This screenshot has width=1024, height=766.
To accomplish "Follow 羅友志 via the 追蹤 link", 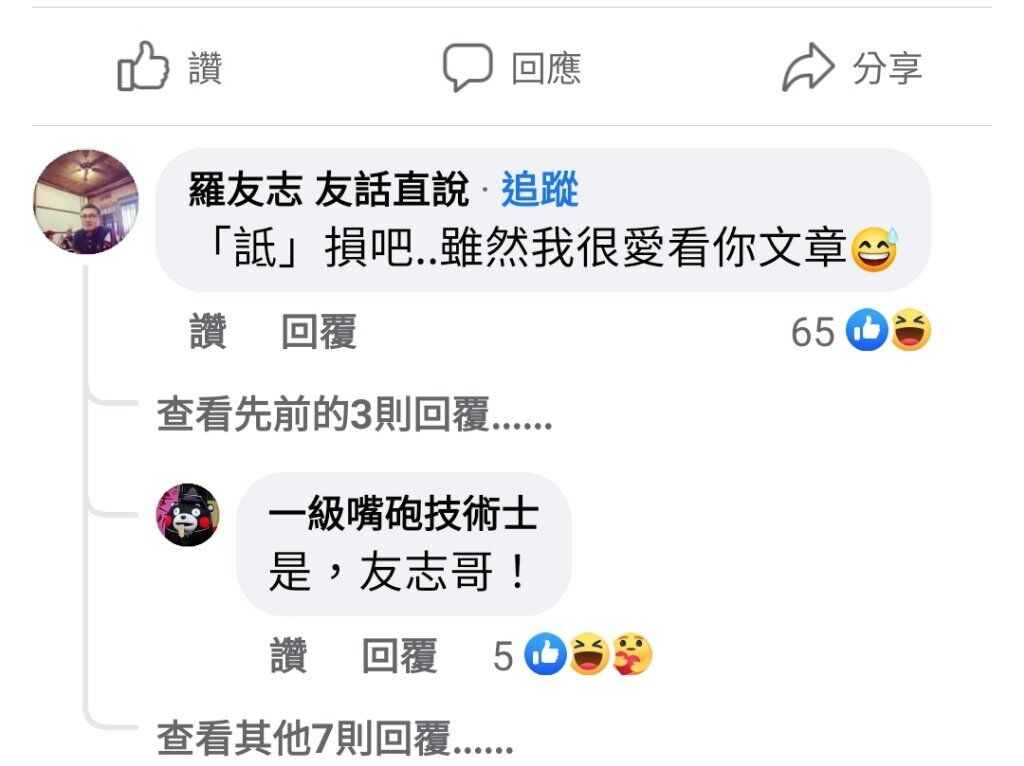I will (x=539, y=189).
